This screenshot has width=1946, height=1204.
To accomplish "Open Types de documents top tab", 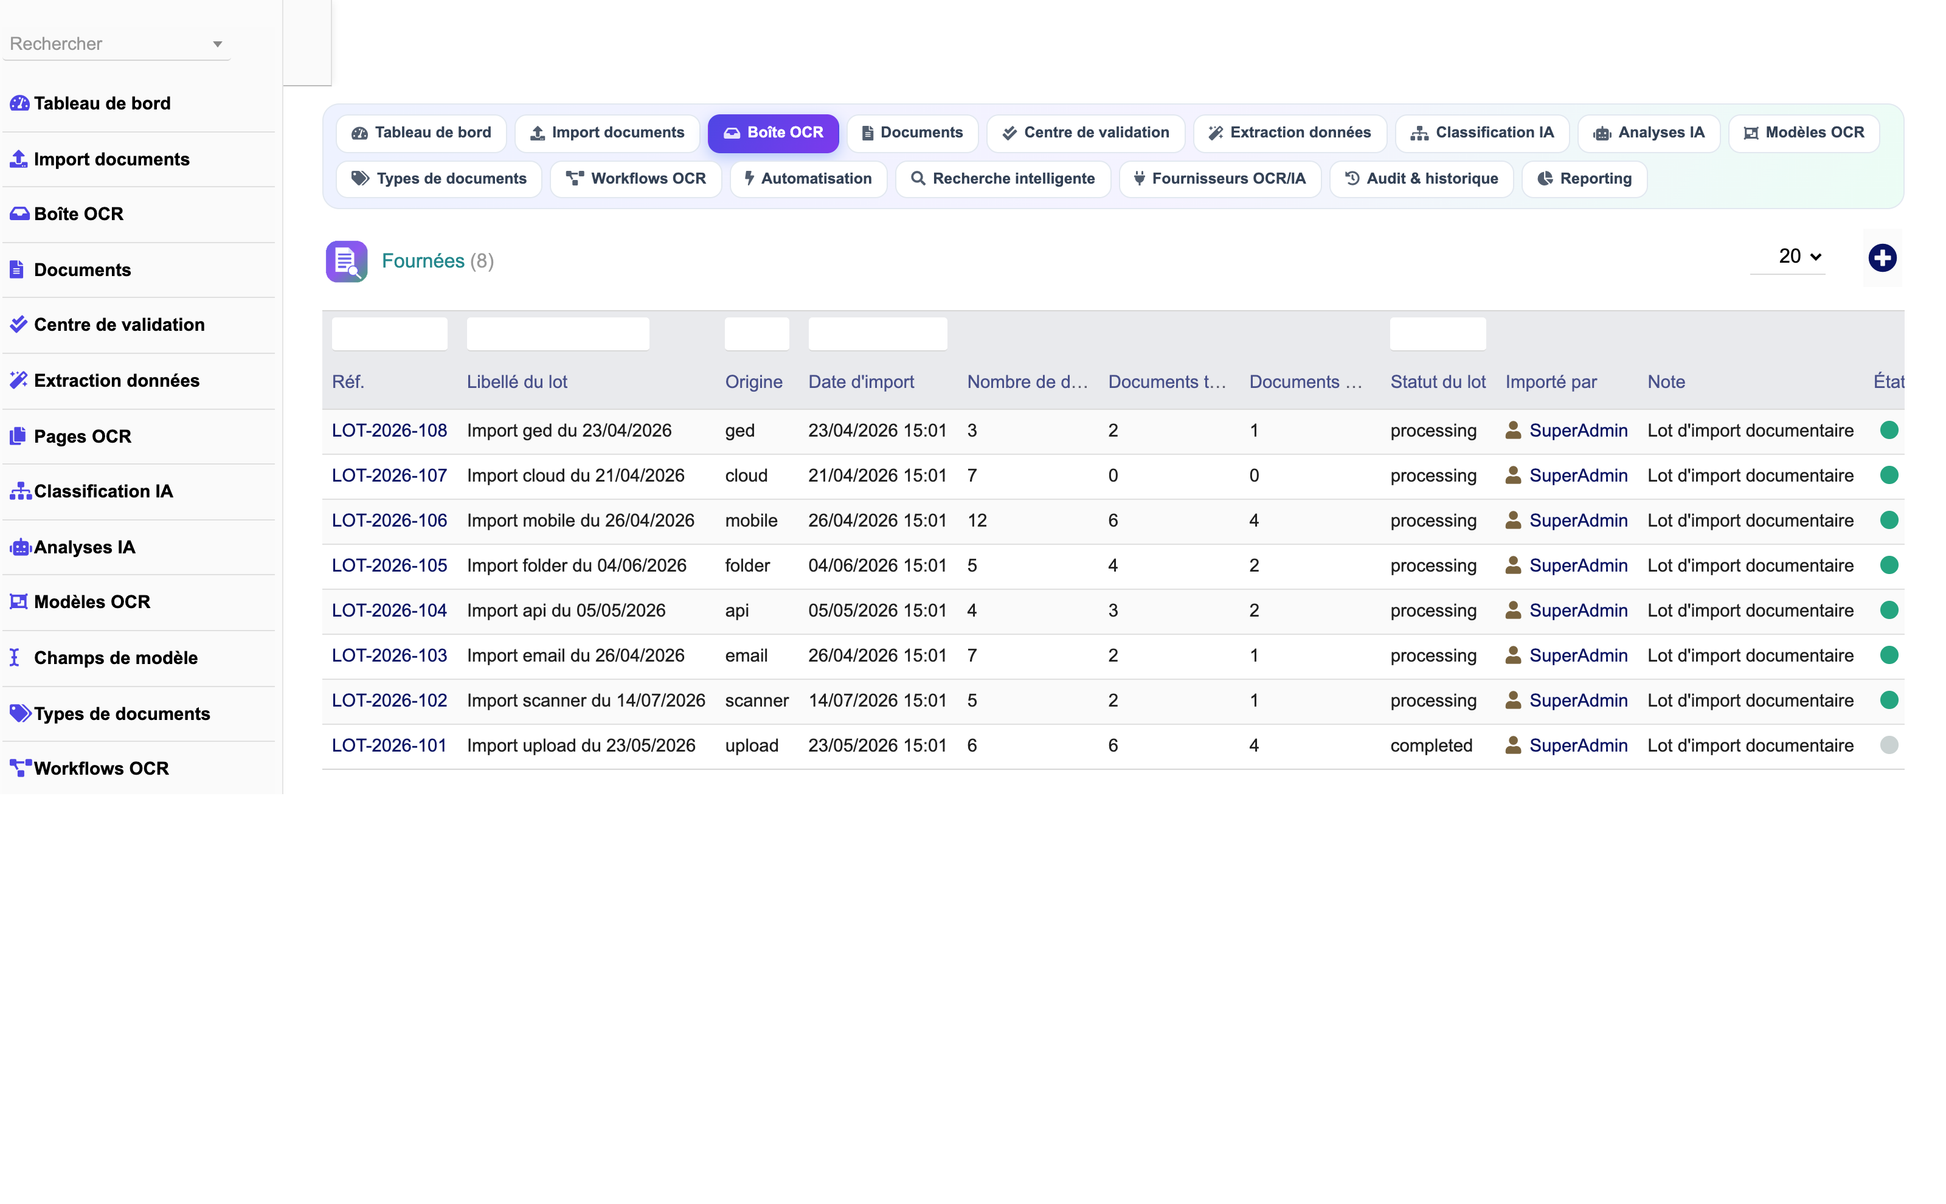I will (439, 179).
